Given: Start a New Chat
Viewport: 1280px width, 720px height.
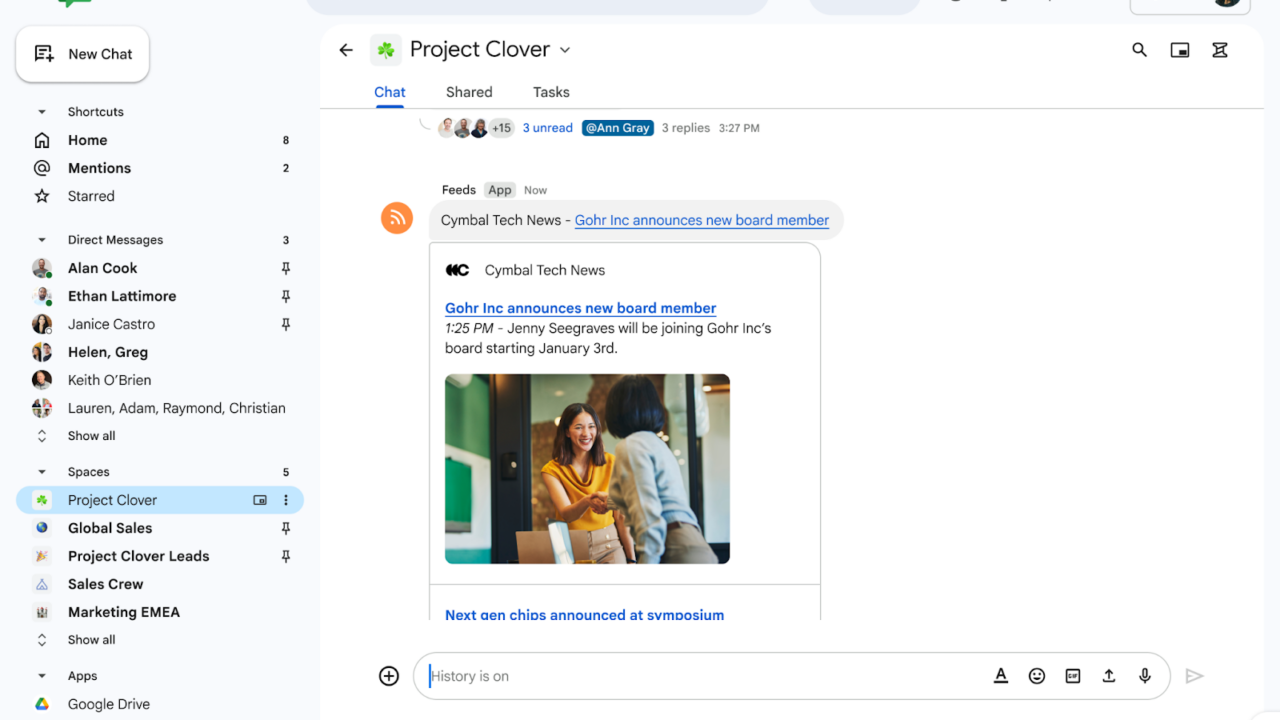Looking at the screenshot, I should (82, 53).
